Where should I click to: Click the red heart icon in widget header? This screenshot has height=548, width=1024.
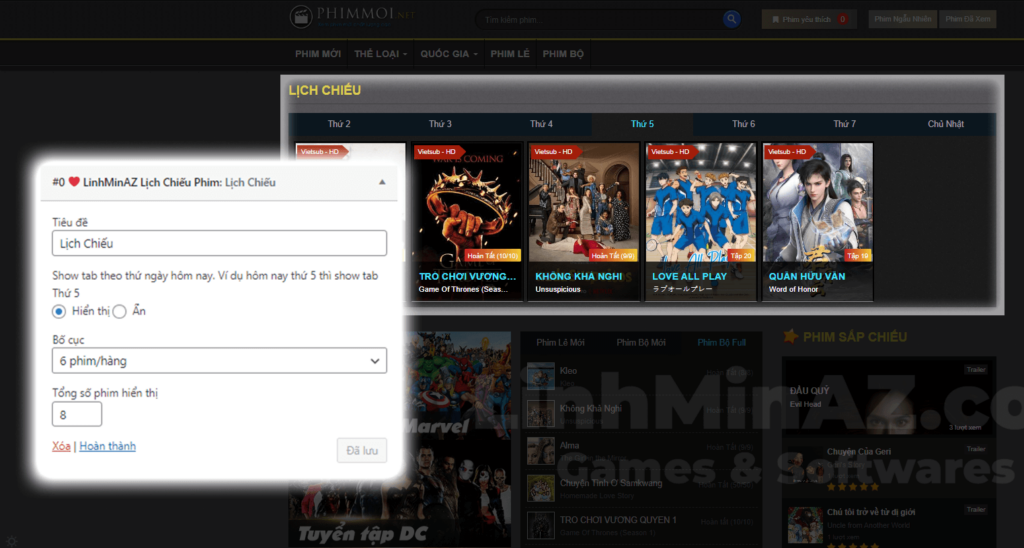pos(74,182)
